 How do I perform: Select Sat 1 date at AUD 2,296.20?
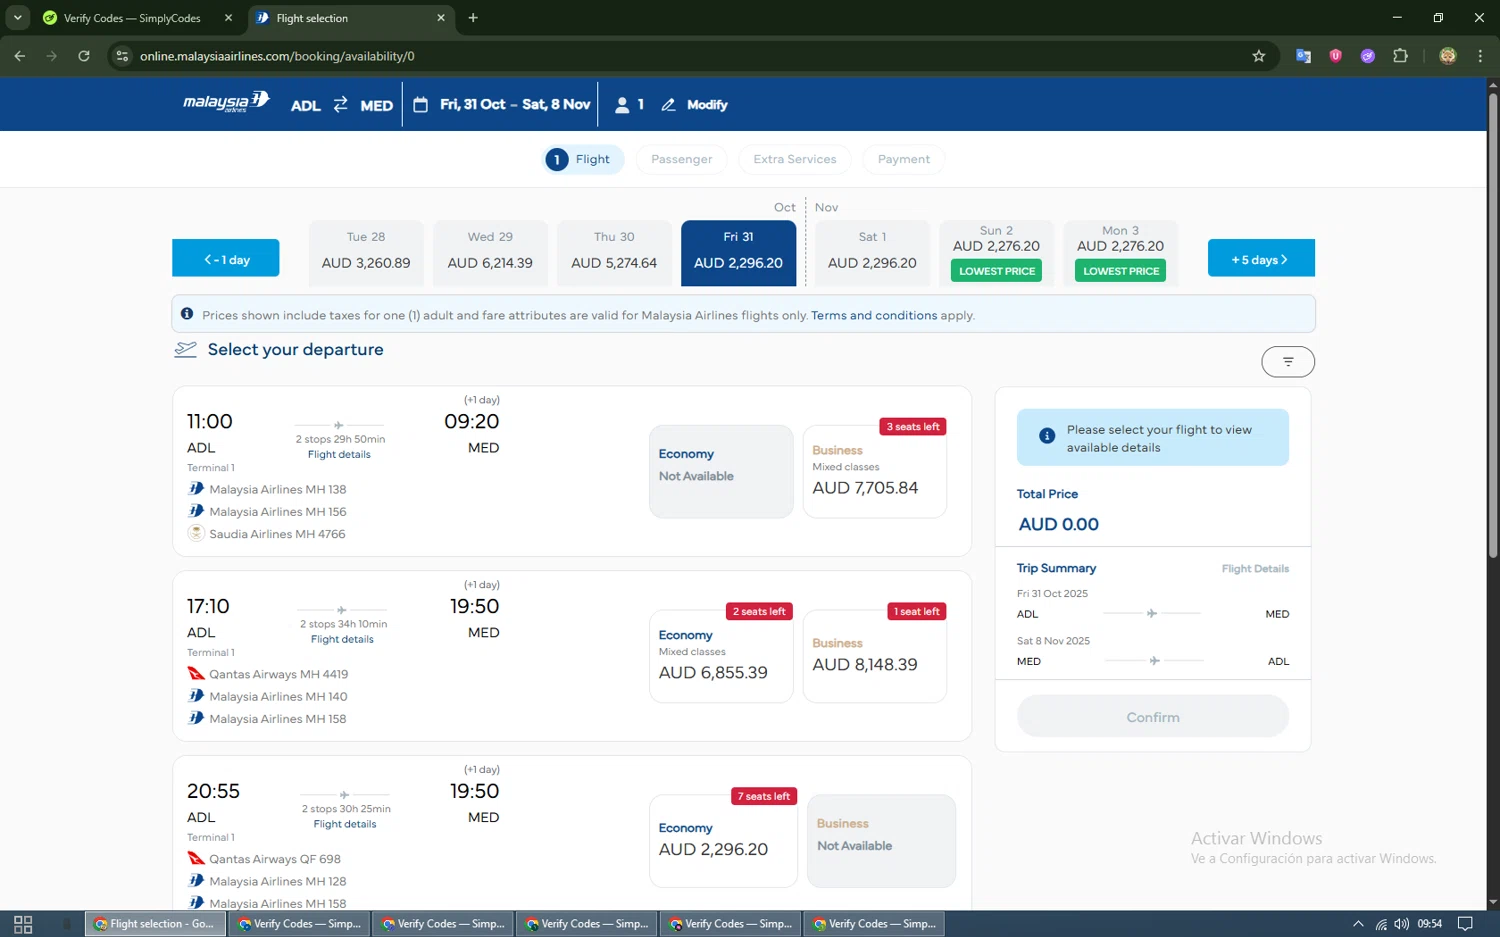[x=872, y=252]
